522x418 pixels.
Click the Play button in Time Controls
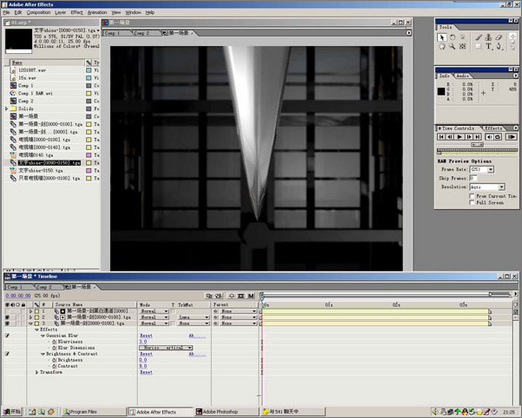(x=459, y=137)
